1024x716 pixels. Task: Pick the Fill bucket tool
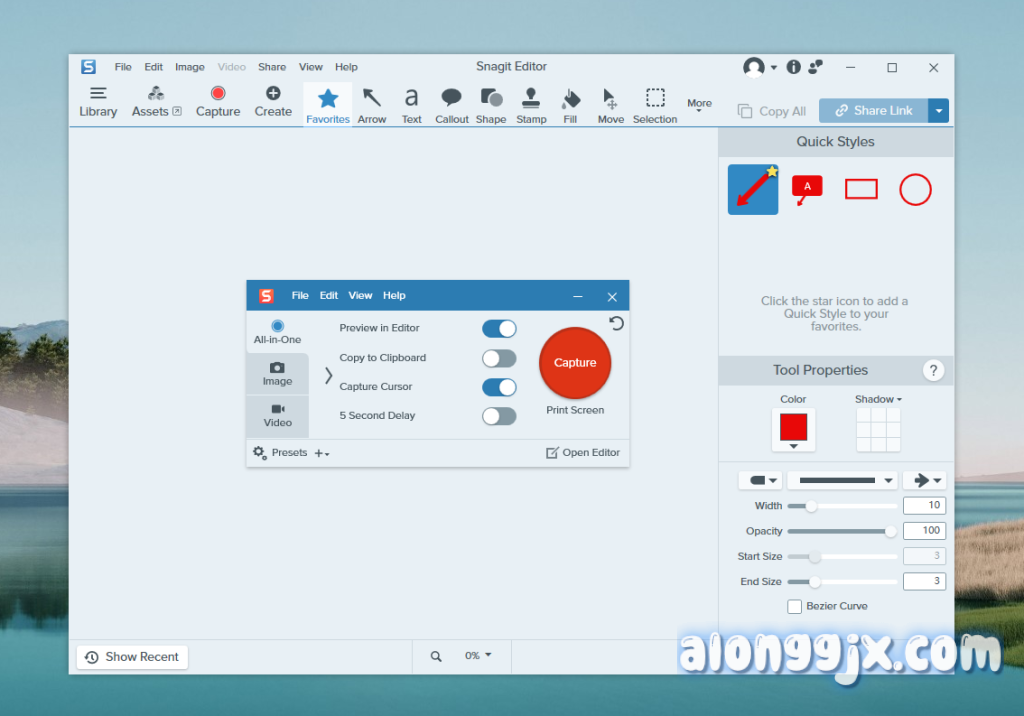pos(570,104)
